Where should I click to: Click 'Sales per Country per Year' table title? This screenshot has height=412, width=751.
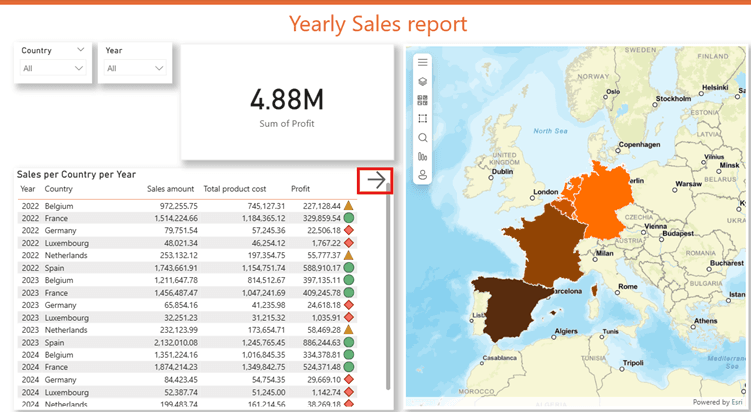pyautogui.click(x=76, y=174)
